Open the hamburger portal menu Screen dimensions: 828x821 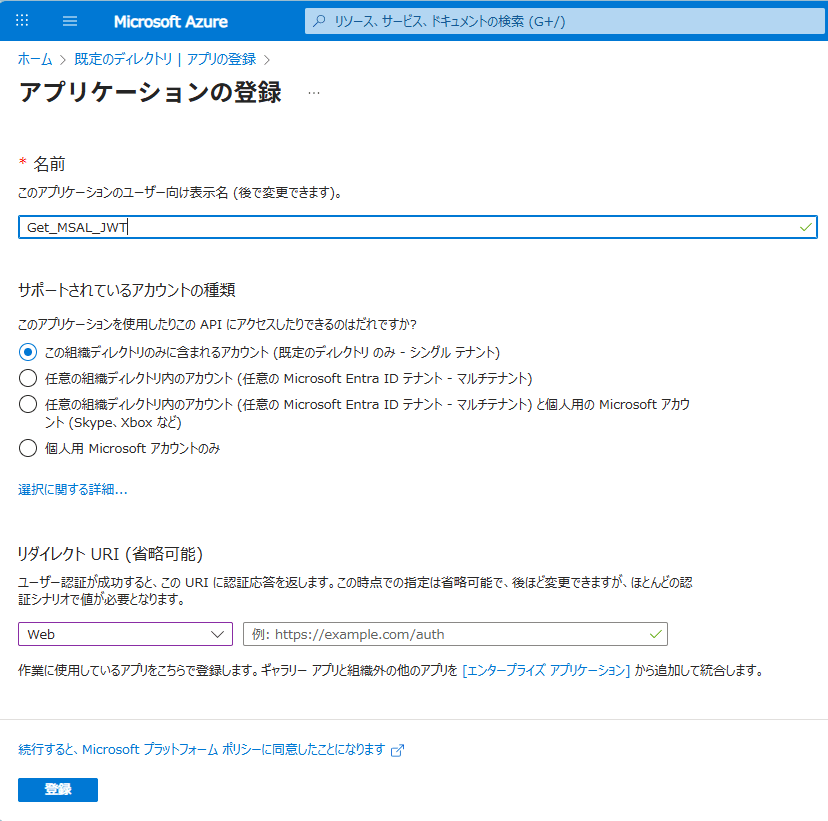point(70,21)
